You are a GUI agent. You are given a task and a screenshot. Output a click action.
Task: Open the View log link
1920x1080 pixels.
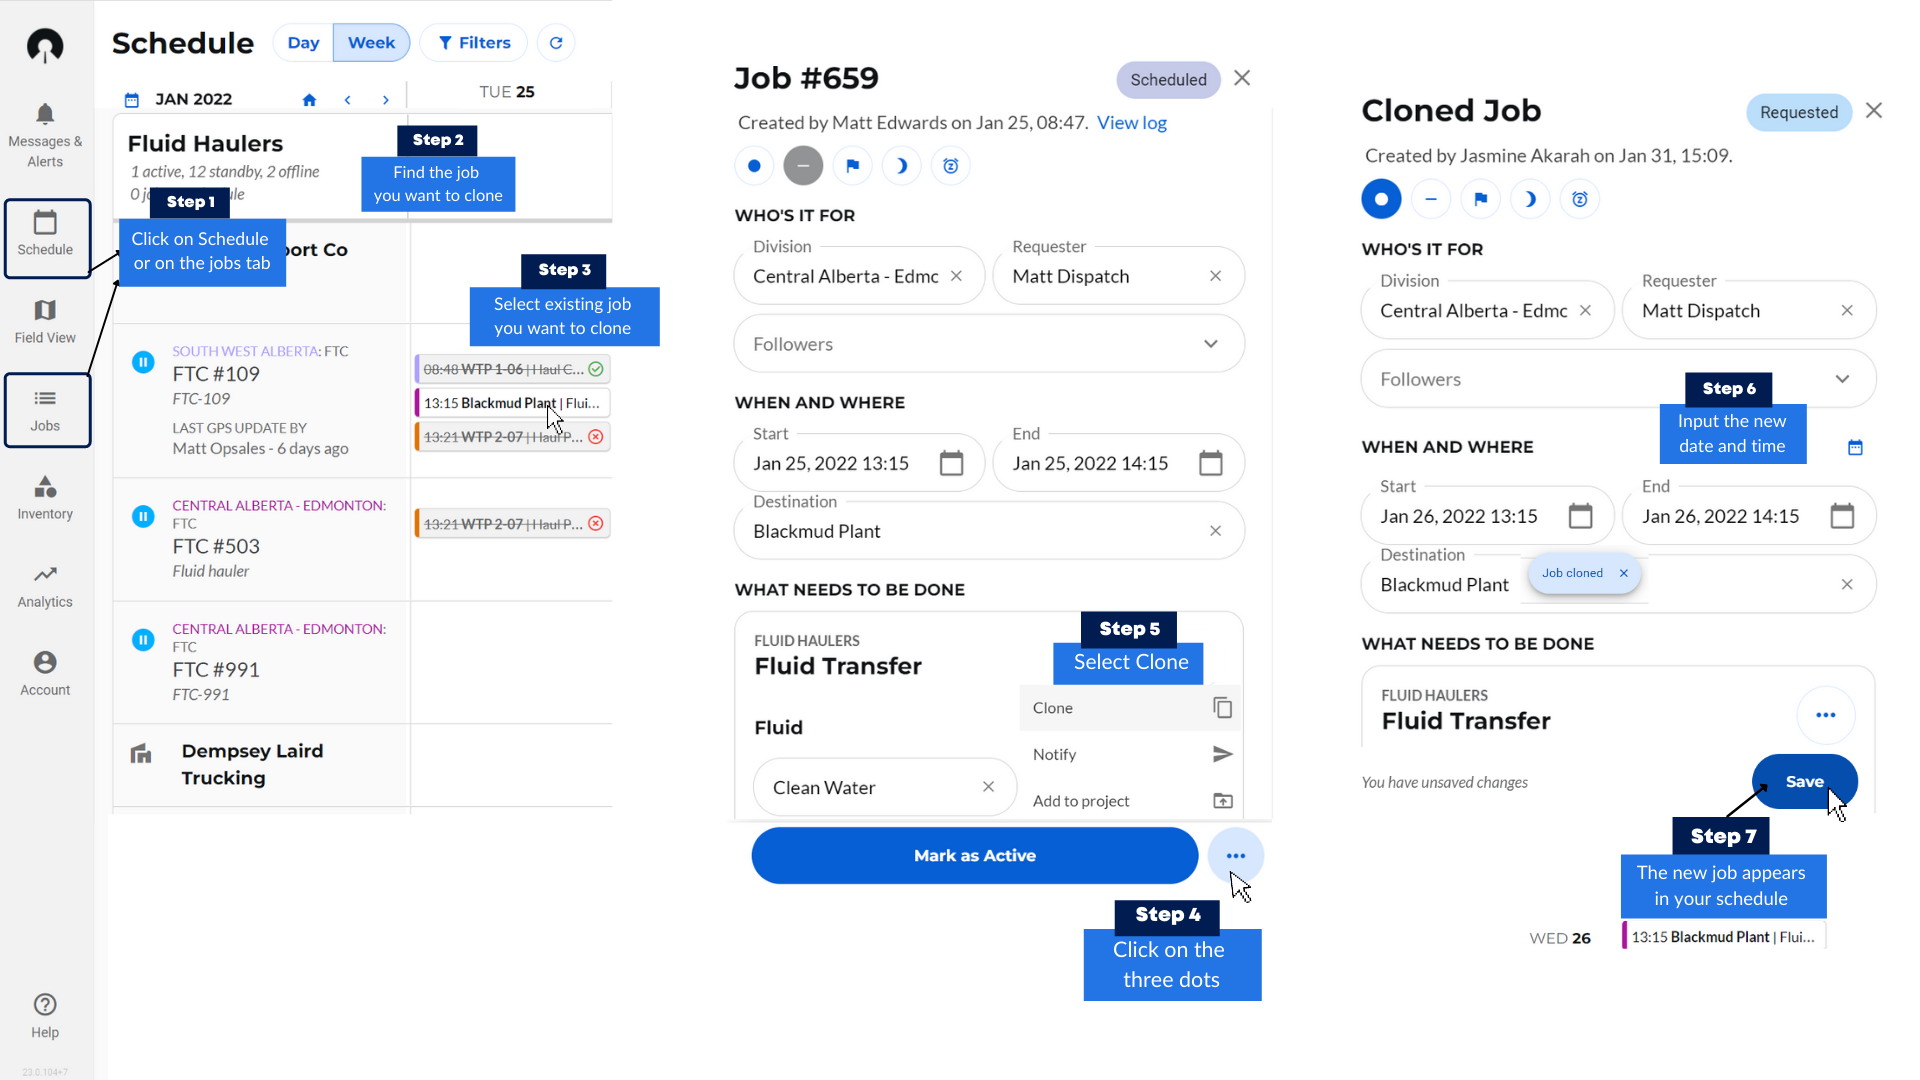1131,123
